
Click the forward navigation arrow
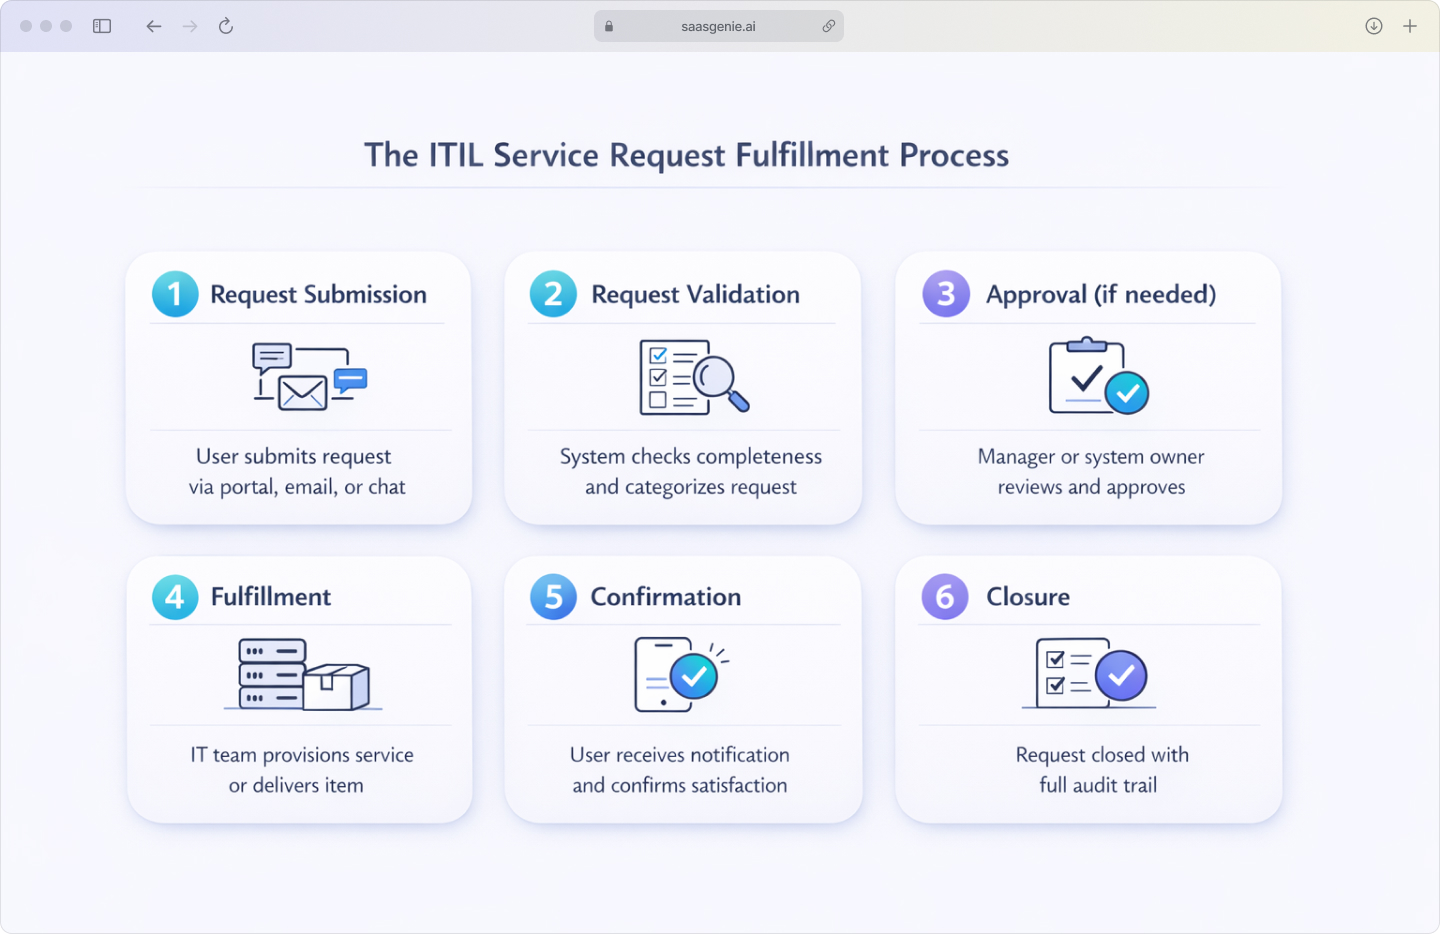[190, 26]
